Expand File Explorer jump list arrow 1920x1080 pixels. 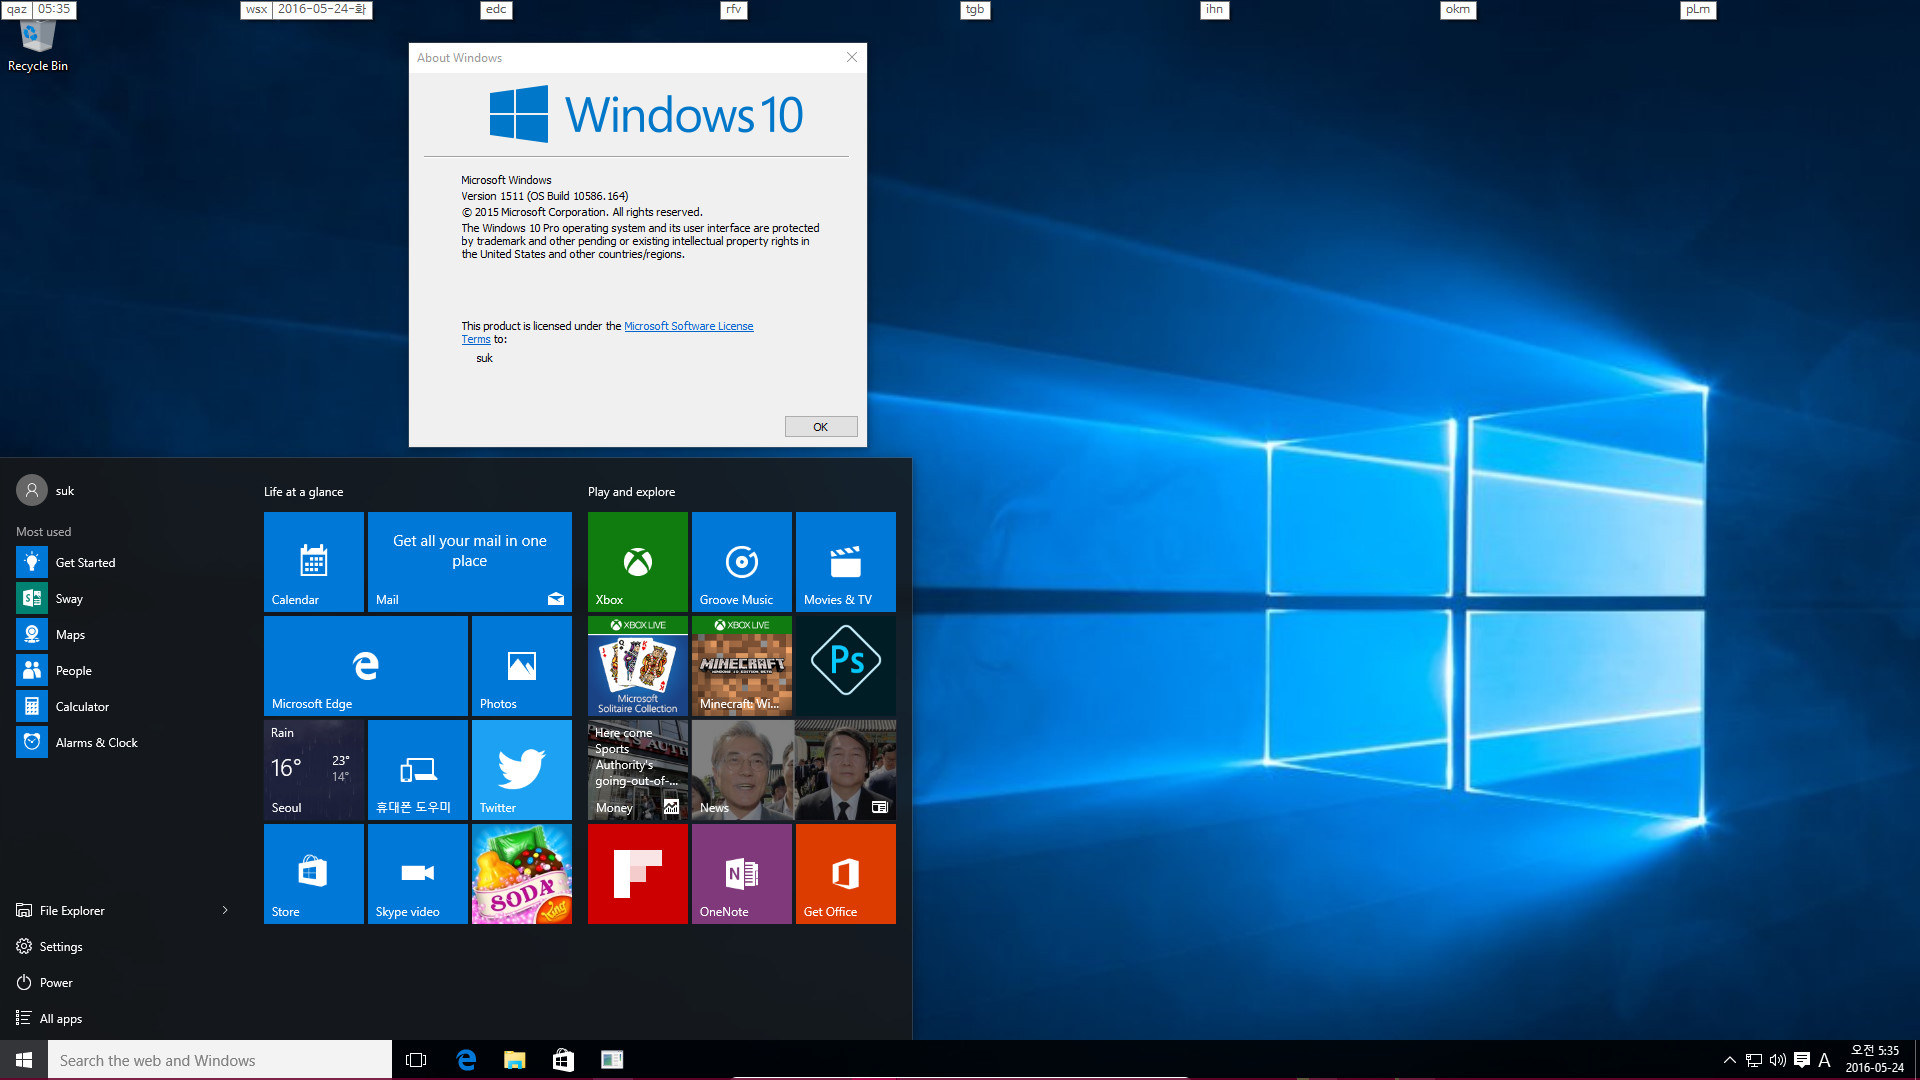[225, 910]
